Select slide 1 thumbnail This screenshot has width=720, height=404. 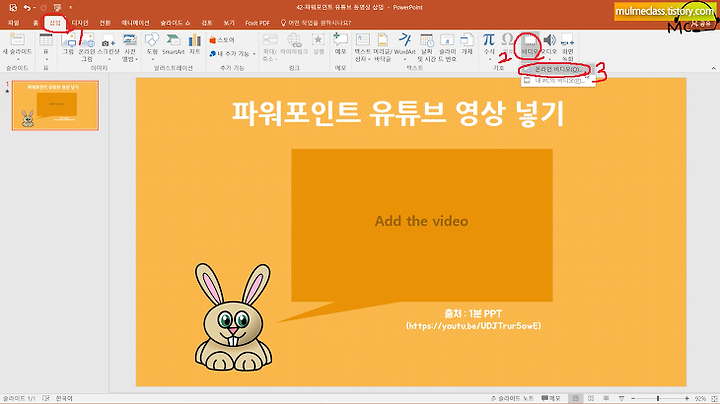pos(55,106)
